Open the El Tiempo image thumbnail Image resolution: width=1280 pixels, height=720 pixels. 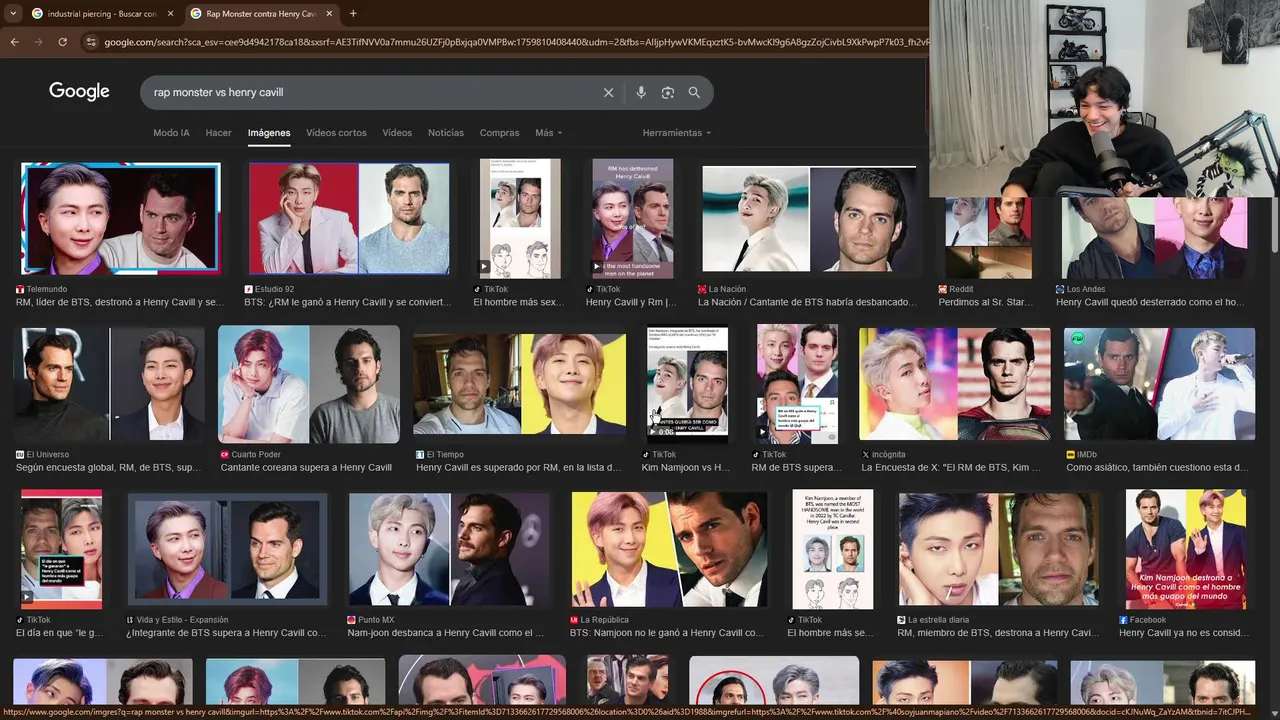click(519, 385)
